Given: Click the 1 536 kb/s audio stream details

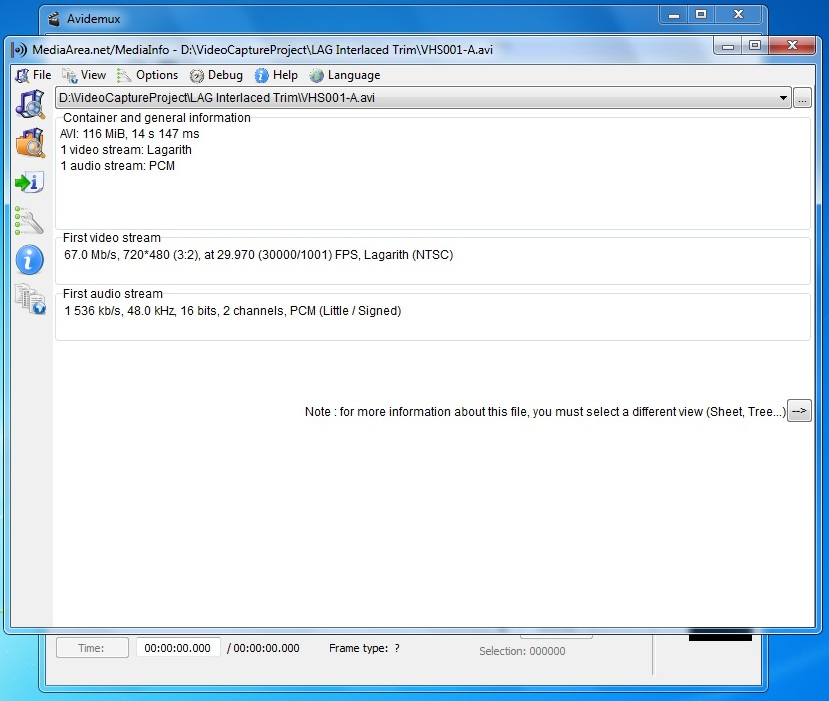Looking at the screenshot, I should point(233,311).
